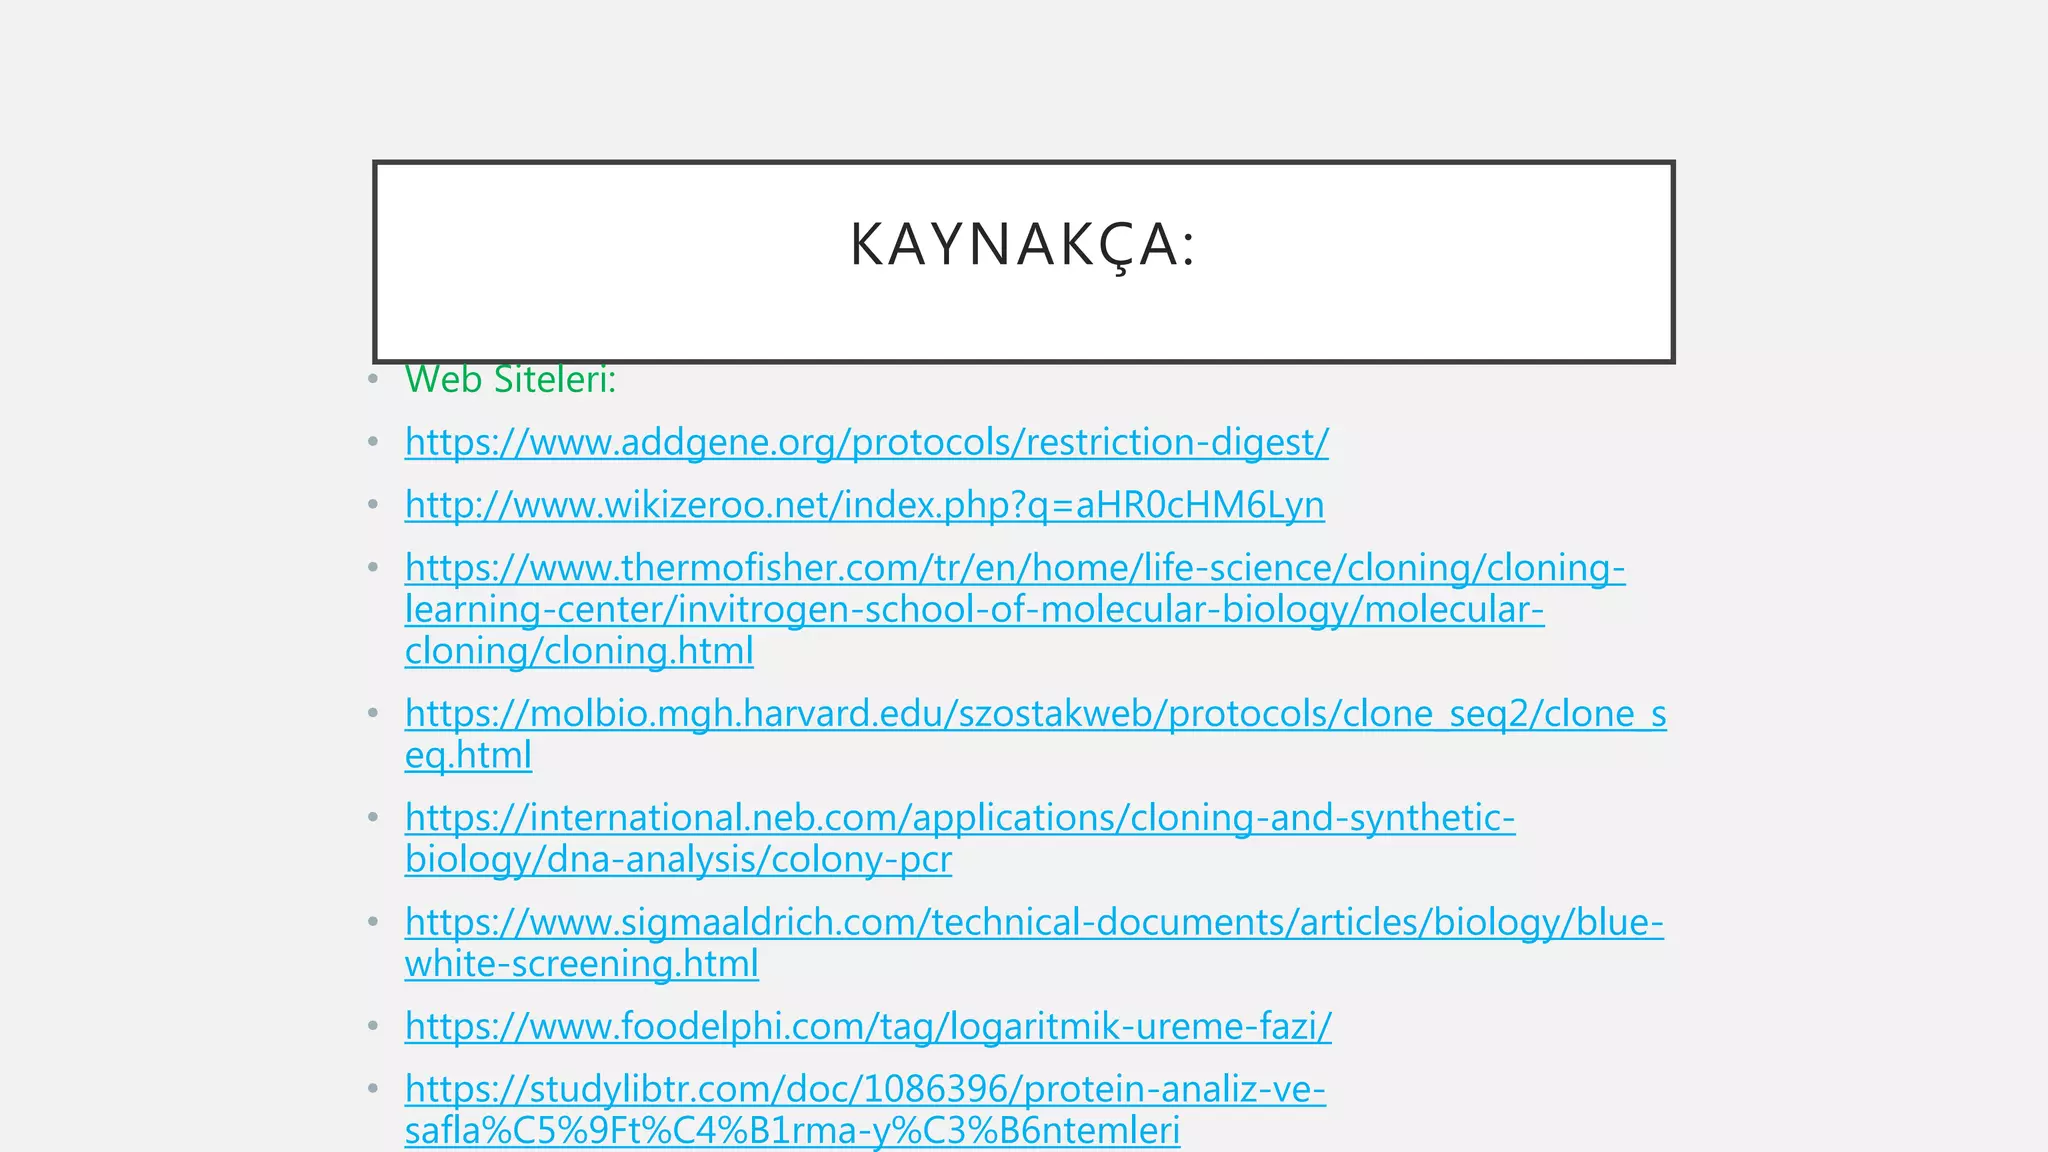This screenshot has height=1152, width=2048.
Task: Click the bullet beside the neb.com link
Action: pos(373,818)
